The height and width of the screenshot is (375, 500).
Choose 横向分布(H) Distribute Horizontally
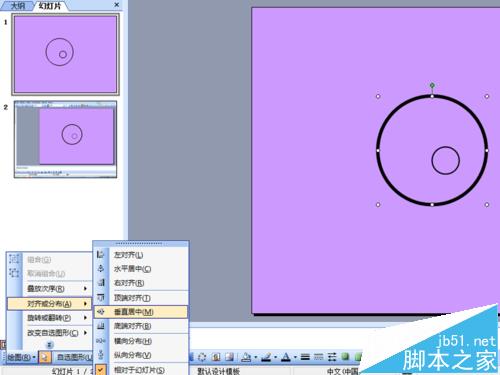(x=141, y=341)
